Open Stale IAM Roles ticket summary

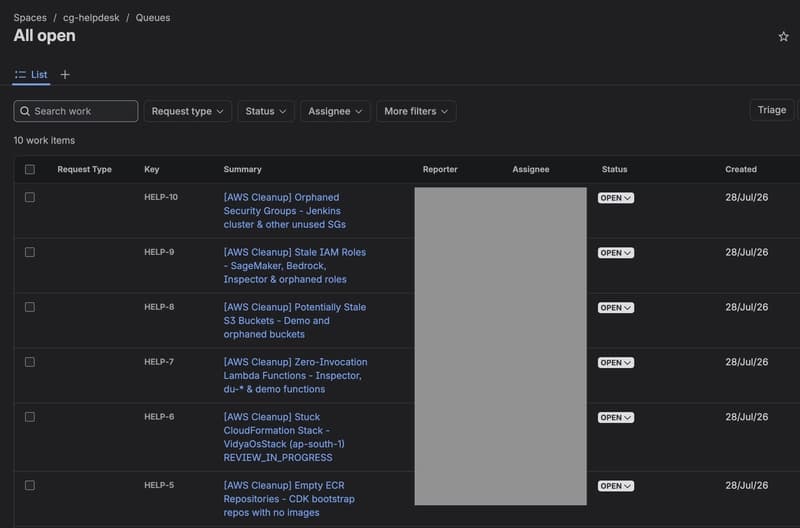295,266
